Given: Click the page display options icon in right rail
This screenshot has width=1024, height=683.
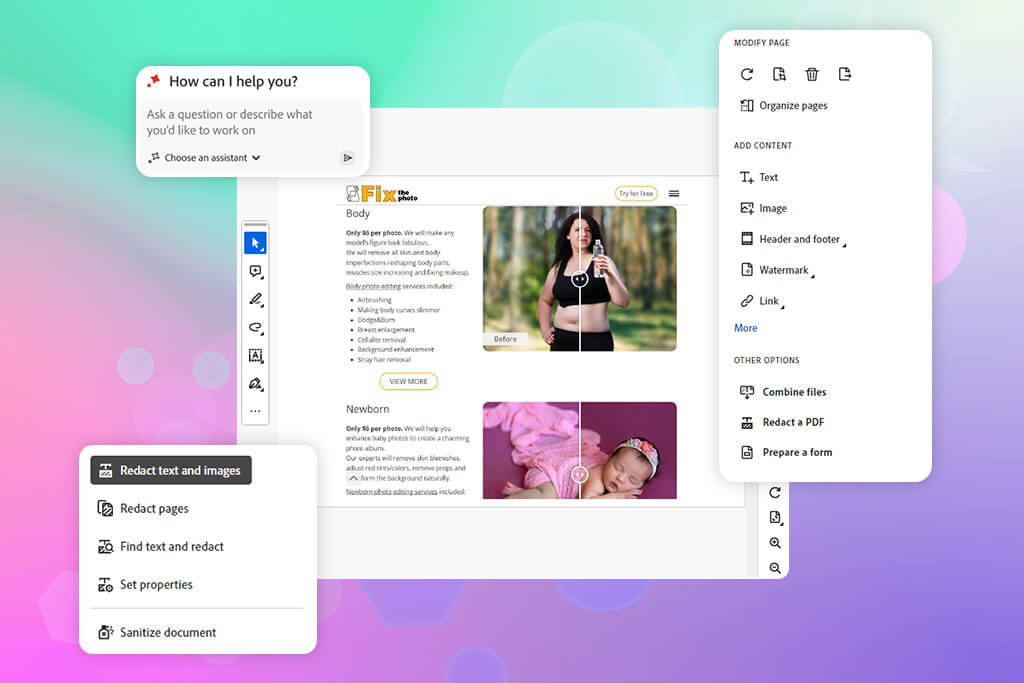Looking at the screenshot, I should (x=775, y=518).
